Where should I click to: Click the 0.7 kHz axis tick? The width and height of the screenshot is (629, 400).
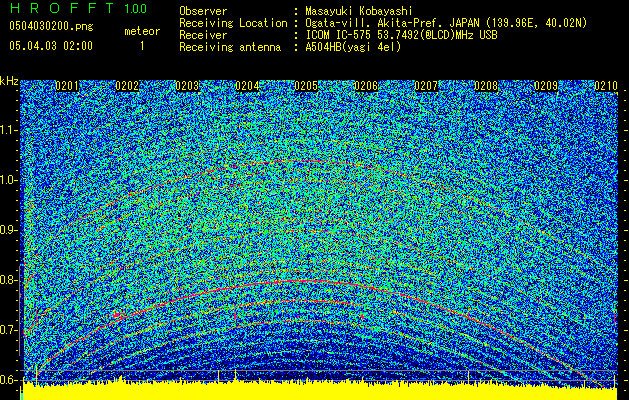click(x=9, y=330)
